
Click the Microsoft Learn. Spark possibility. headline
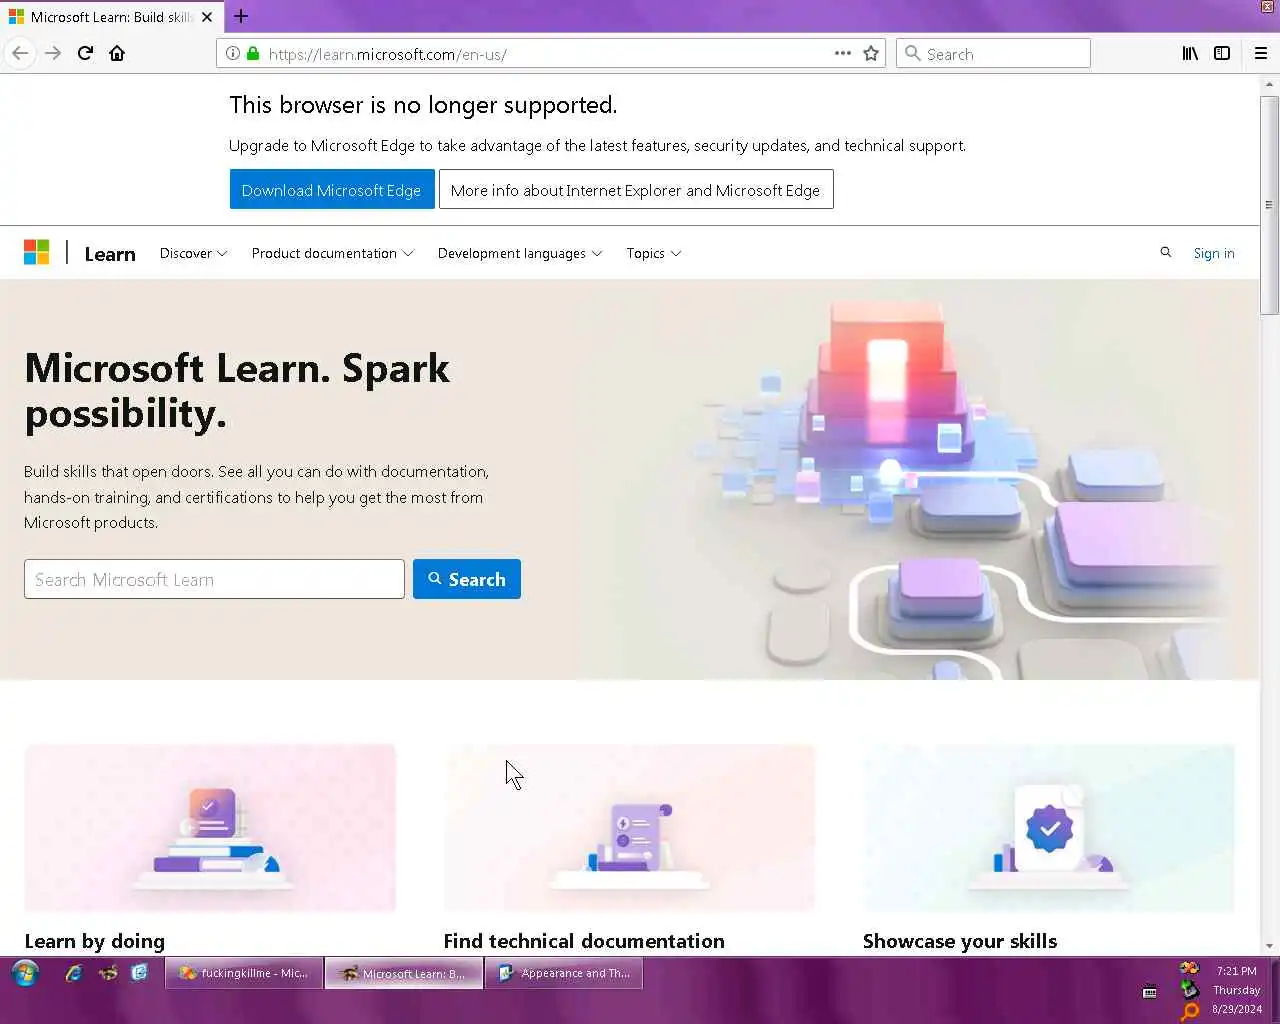pos(237,391)
